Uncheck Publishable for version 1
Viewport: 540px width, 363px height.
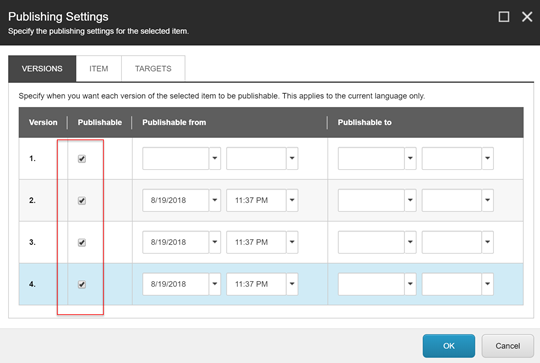[82, 159]
